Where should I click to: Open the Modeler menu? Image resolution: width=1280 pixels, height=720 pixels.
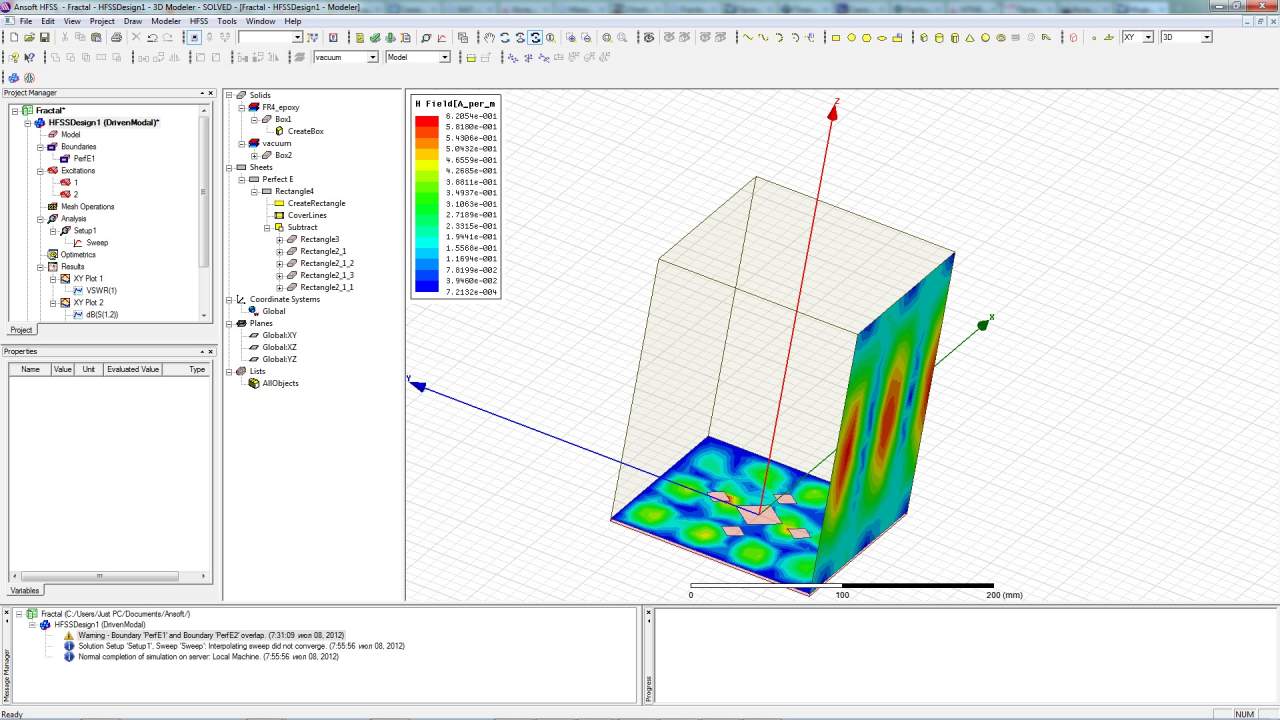[166, 21]
